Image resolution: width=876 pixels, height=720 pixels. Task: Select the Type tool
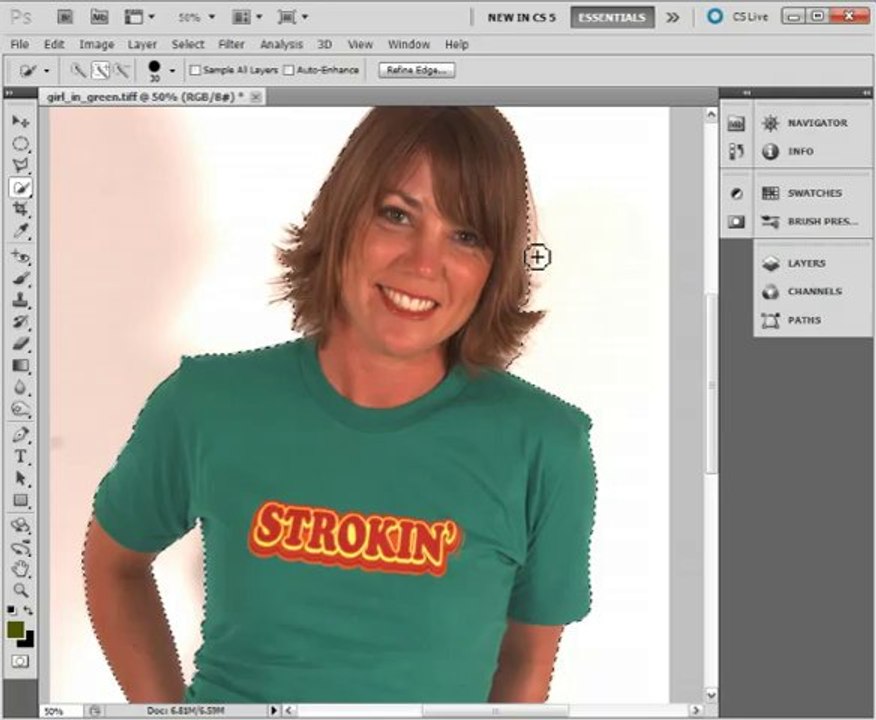coord(20,456)
